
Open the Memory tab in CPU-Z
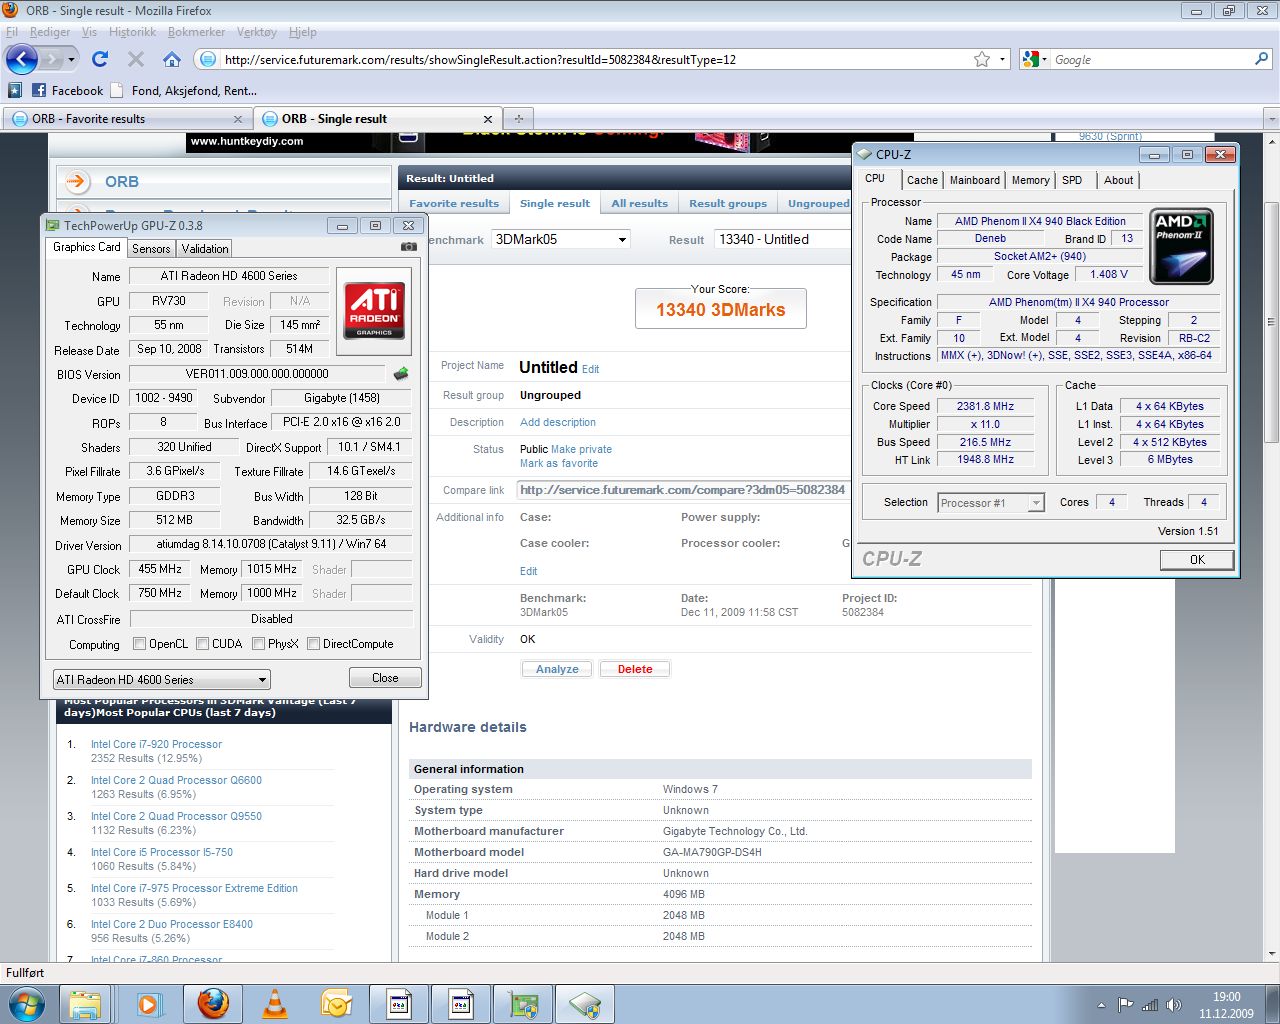coord(1030,180)
